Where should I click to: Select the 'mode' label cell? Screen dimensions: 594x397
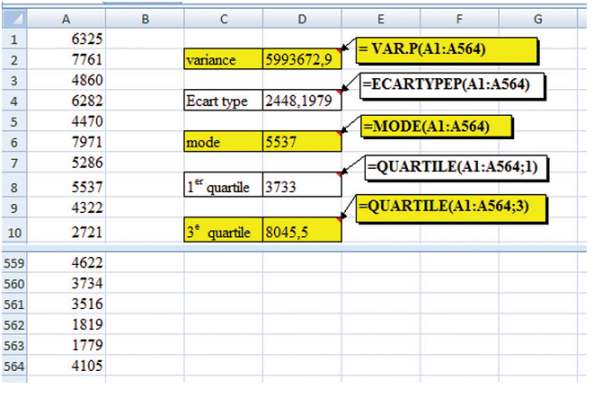(x=224, y=142)
